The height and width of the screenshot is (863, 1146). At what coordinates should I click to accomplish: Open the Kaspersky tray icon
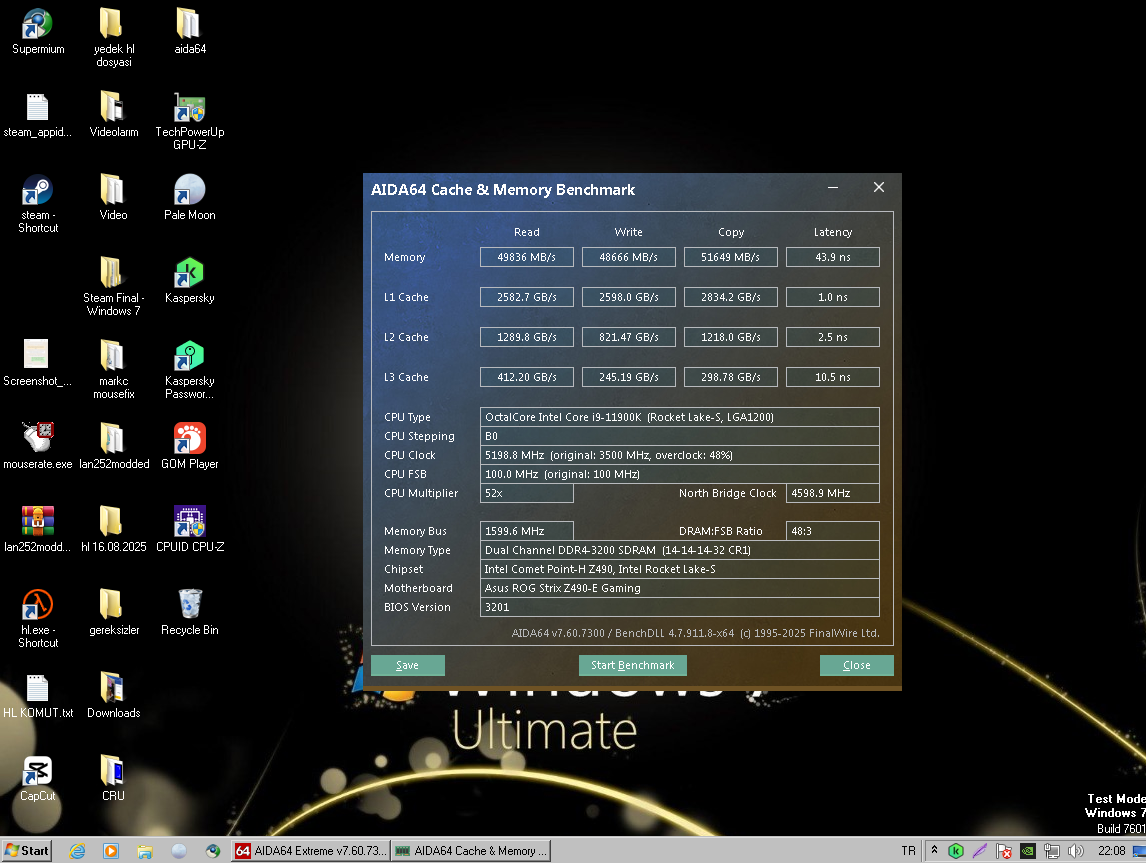(956, 851)
